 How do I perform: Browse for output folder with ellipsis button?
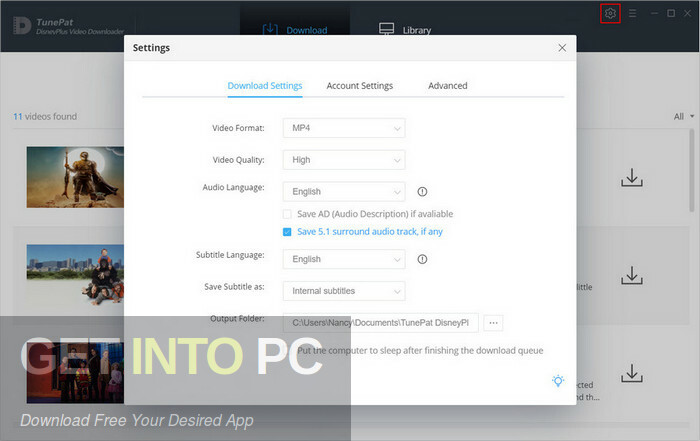point(493,323)
